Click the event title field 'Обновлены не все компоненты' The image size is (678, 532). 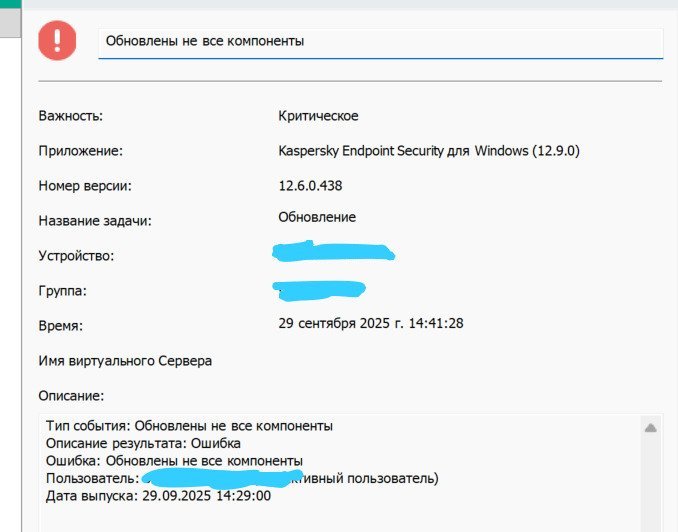click(x=381, y=43)
